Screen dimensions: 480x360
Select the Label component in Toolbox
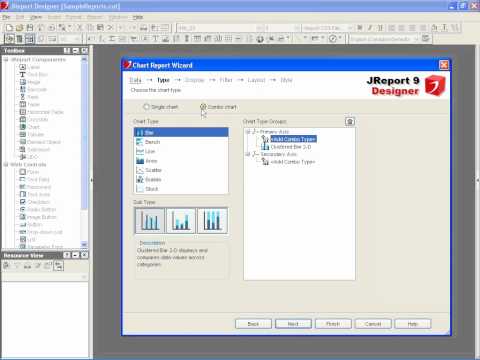[29, 67]
